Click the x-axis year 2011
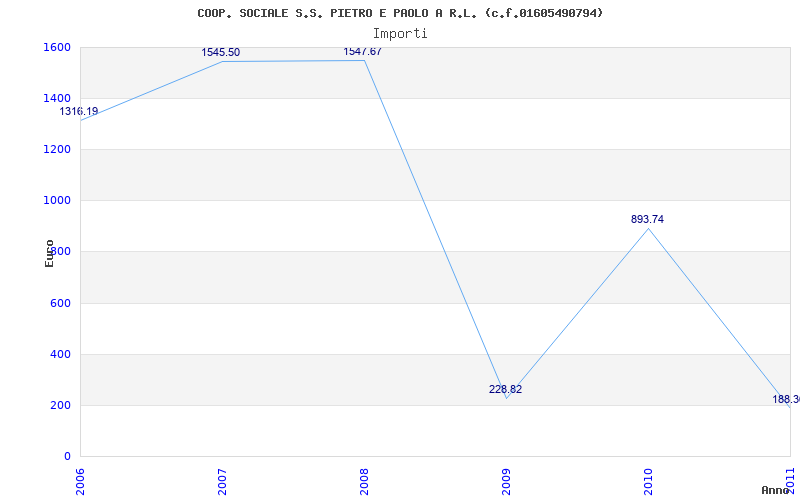Viewport: 800px width, 500px height. point(790,483)
